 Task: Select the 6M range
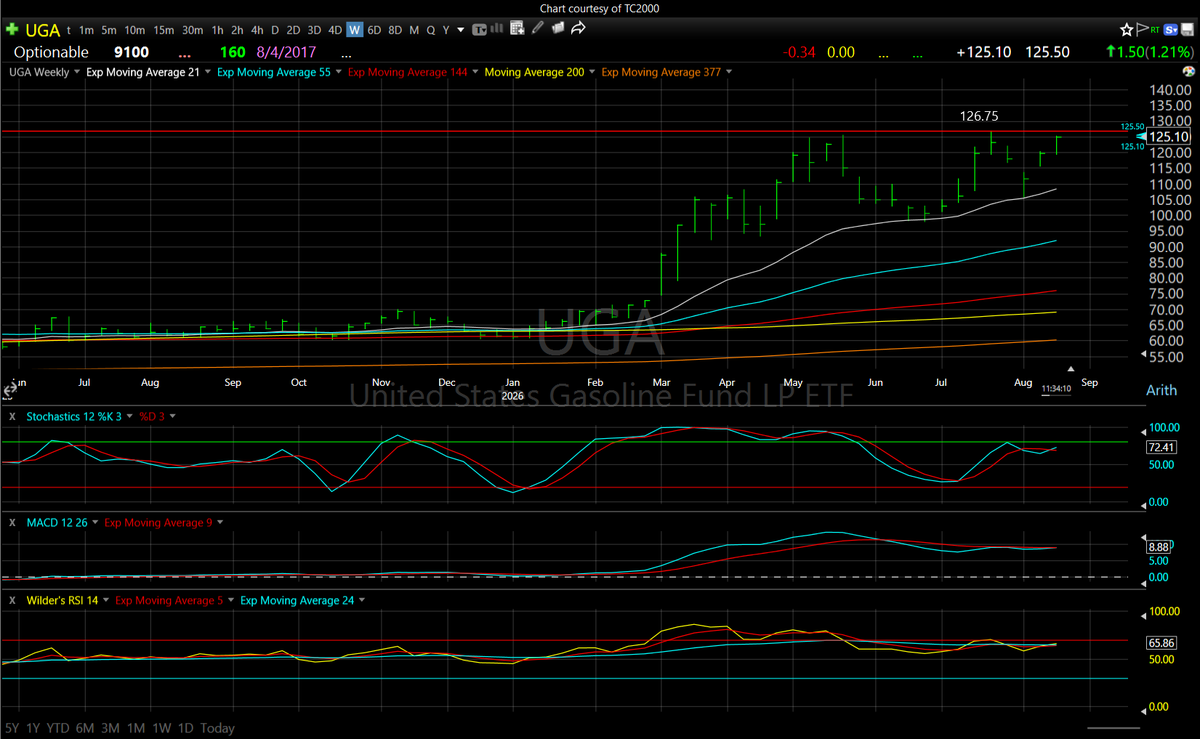click(85, 728)
